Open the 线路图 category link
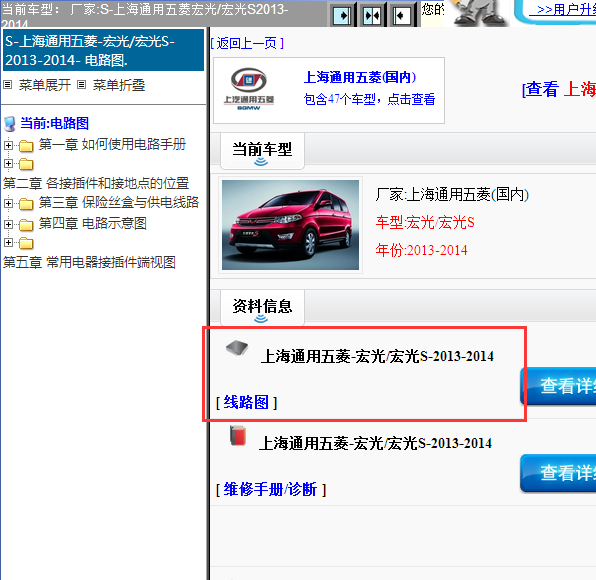The width and height of the screenshot is (596, 580). click(x=246, y=402)
